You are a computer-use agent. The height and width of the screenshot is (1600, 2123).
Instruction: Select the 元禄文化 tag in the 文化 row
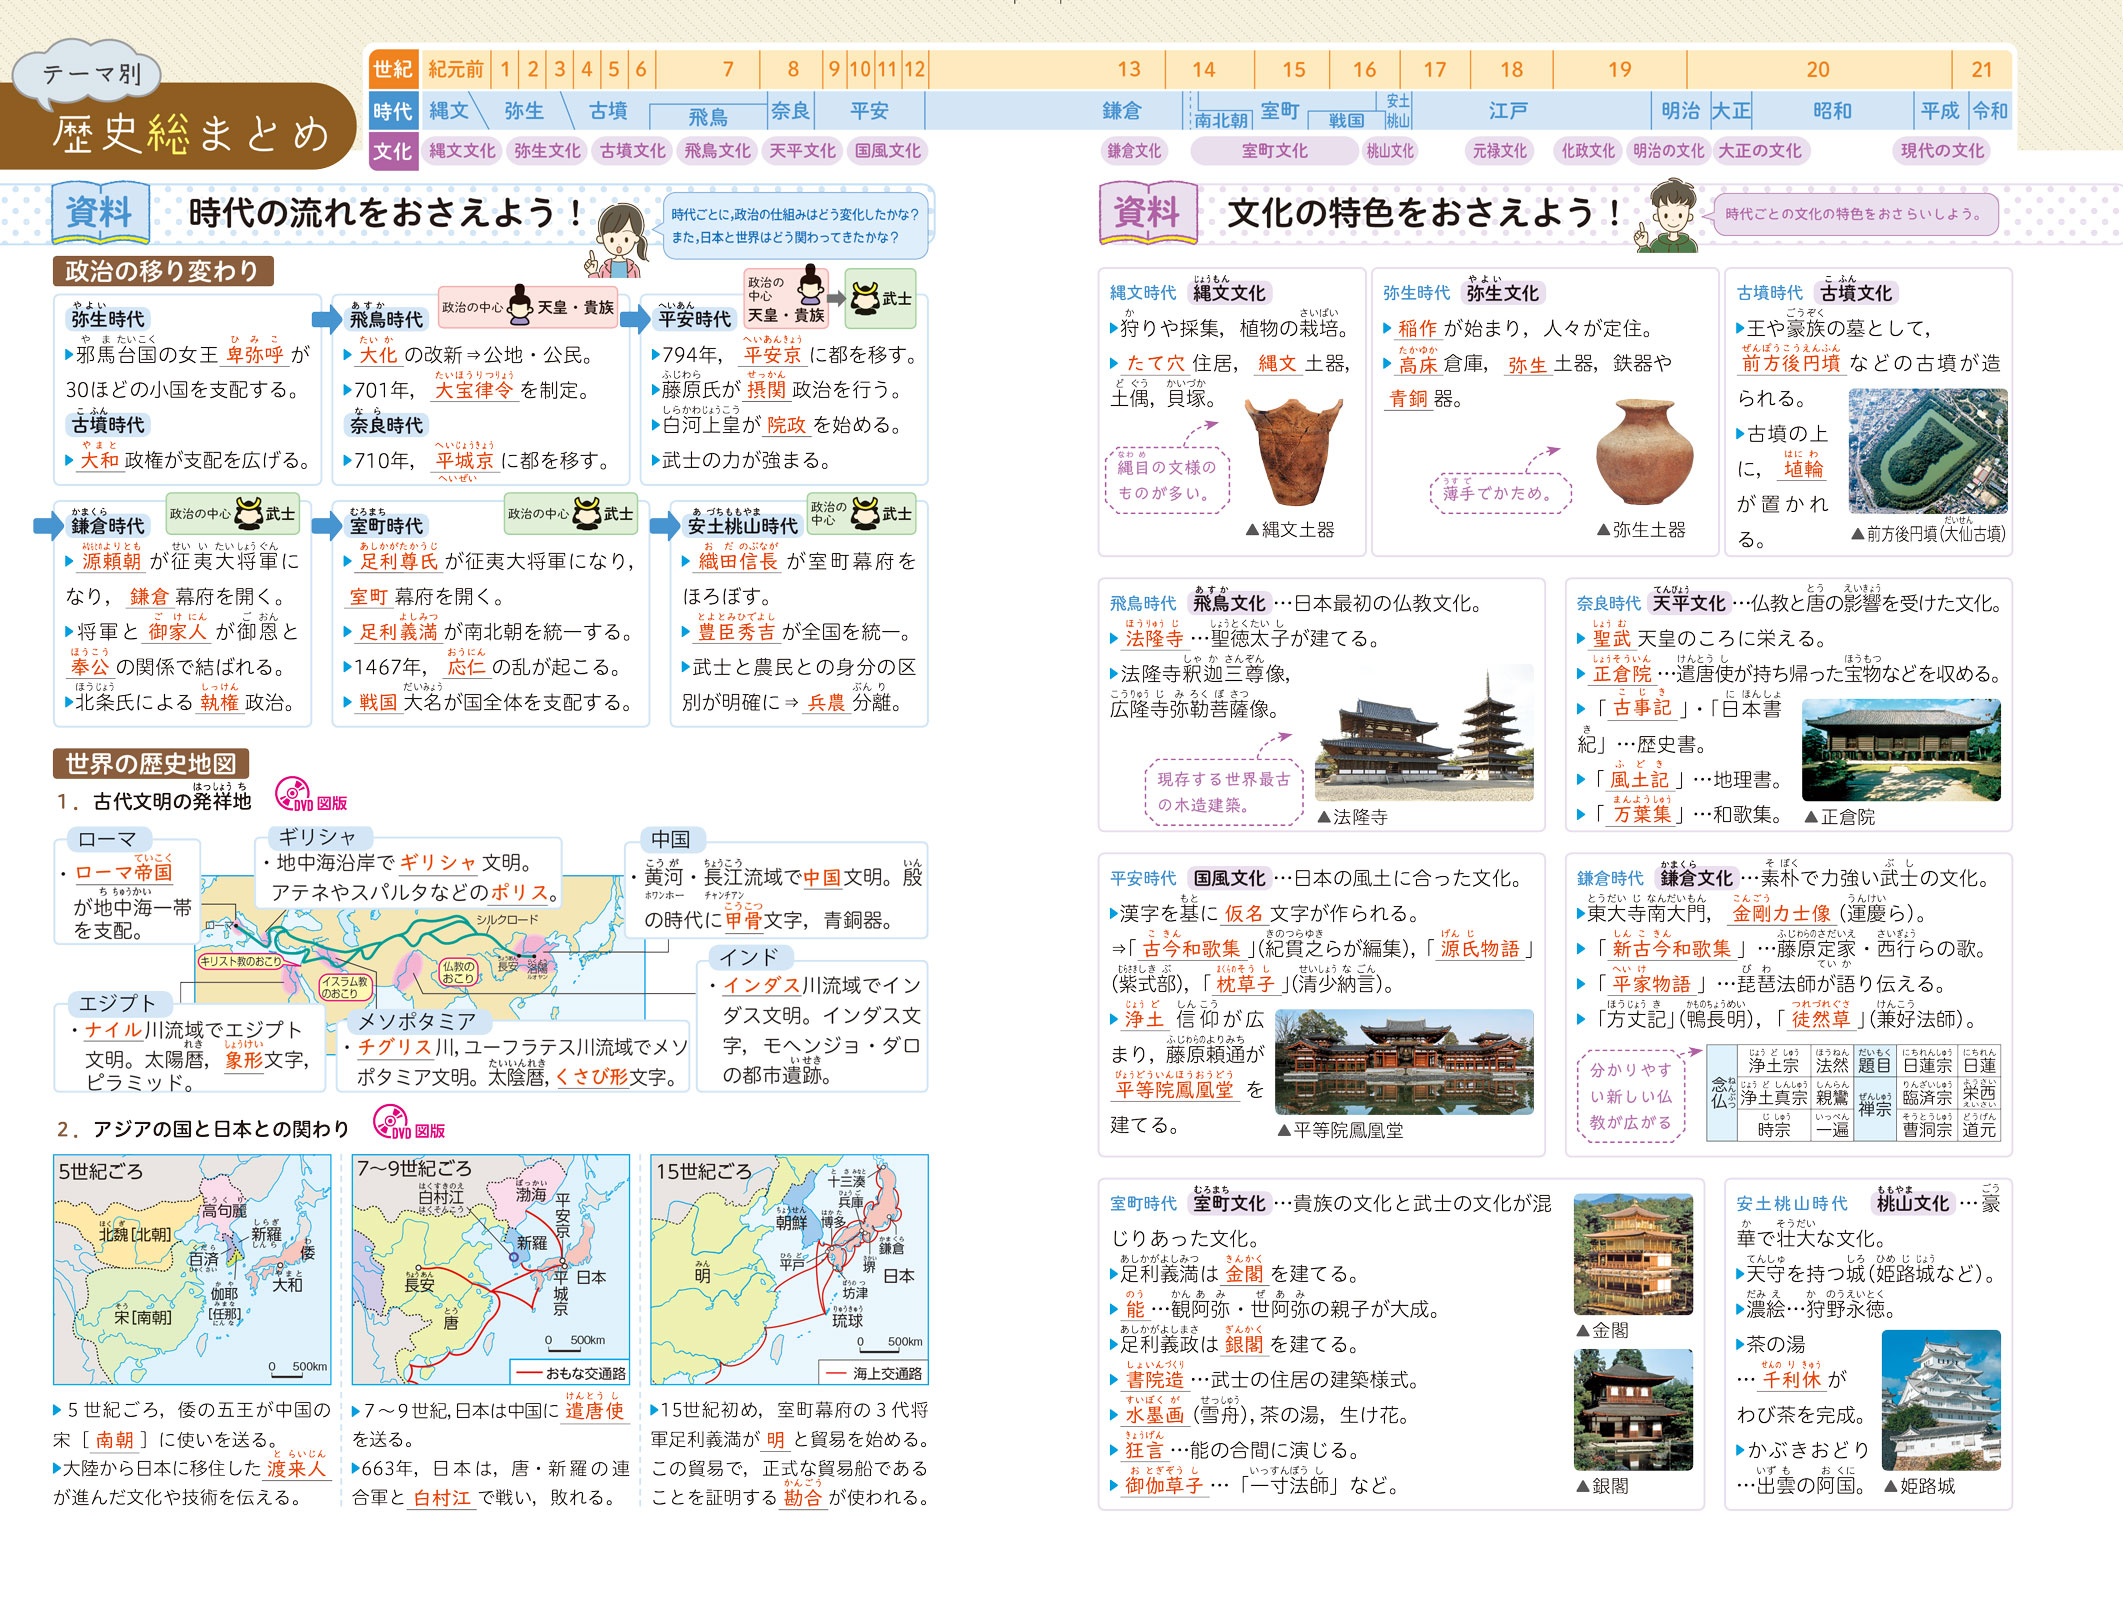1499,151
